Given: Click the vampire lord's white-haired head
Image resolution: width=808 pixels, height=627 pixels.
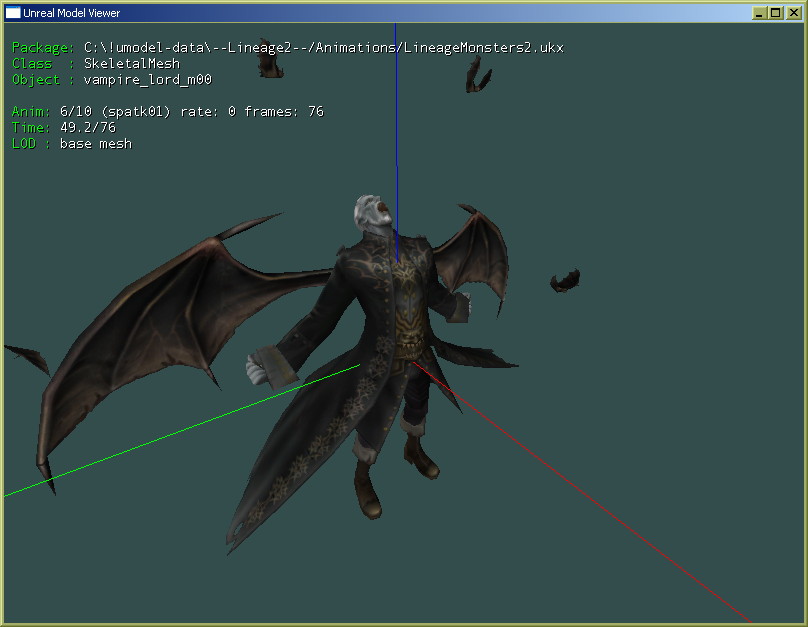Looking at the screenshot, I should (x=372, y=215).
